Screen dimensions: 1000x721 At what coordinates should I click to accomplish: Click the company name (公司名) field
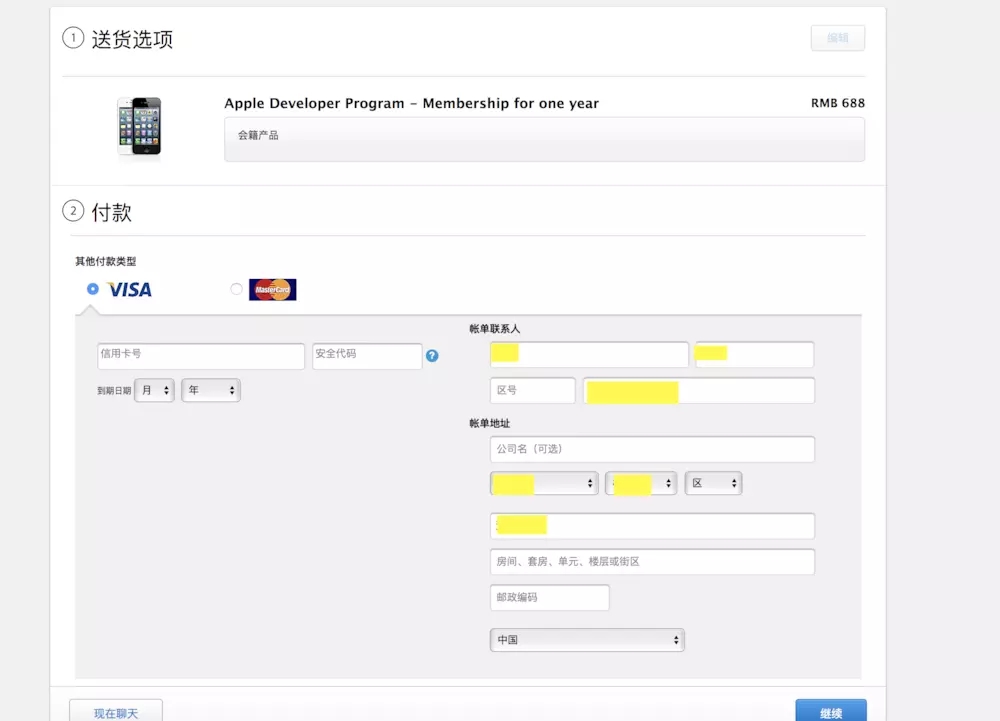click(652, 450)
